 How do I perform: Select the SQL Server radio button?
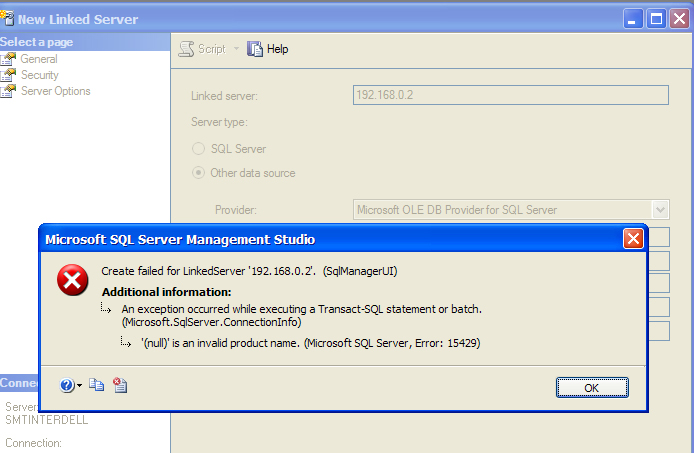click(198, 148)
